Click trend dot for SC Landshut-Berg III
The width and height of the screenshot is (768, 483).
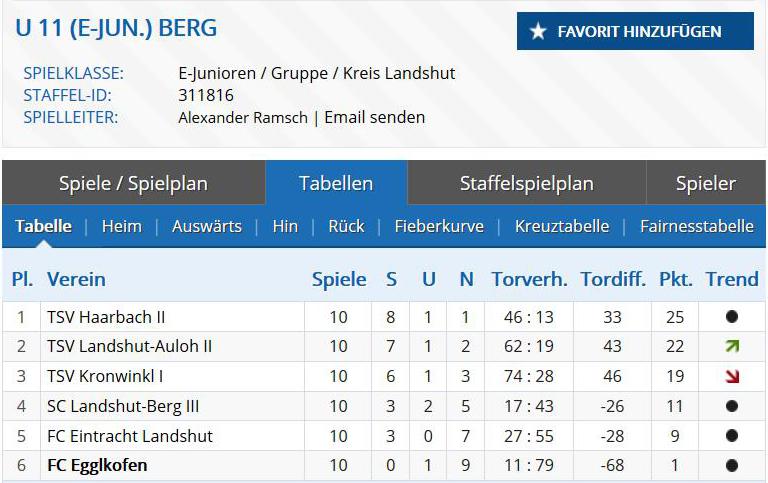[732, 407]
